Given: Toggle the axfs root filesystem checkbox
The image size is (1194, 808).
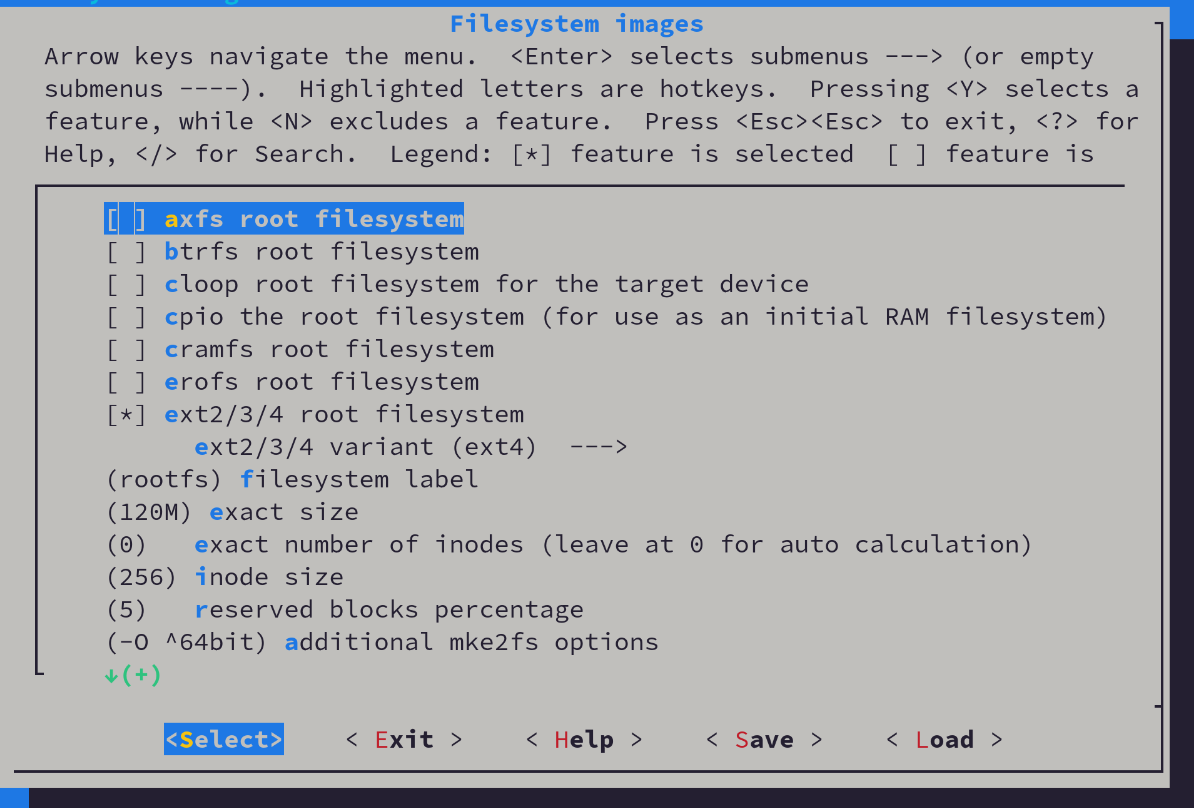Looking at the screenshot, I should [x=127, y=219].
